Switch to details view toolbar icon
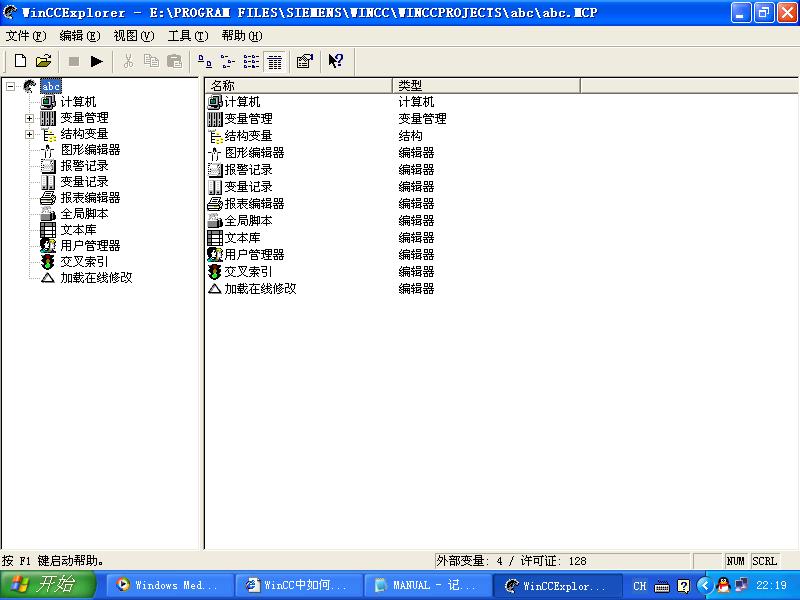 [x=274, y=62]
